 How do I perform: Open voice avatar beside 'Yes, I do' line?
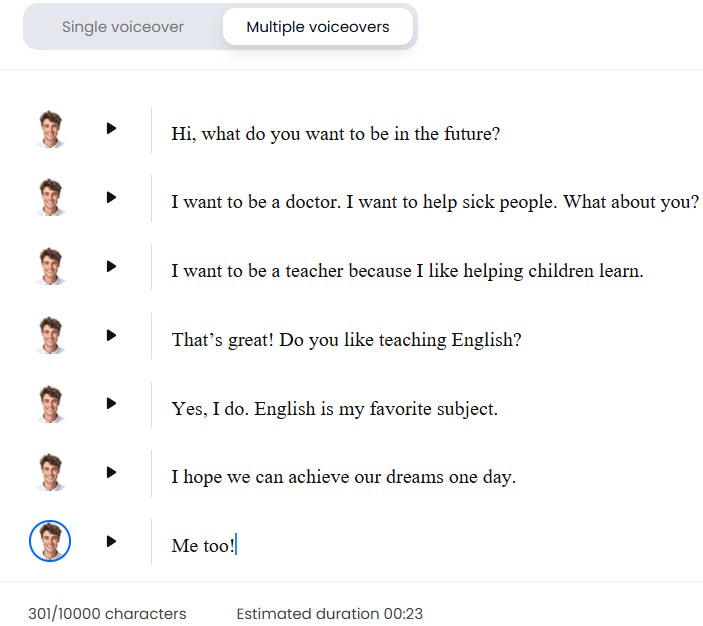(x=50, y=404)
